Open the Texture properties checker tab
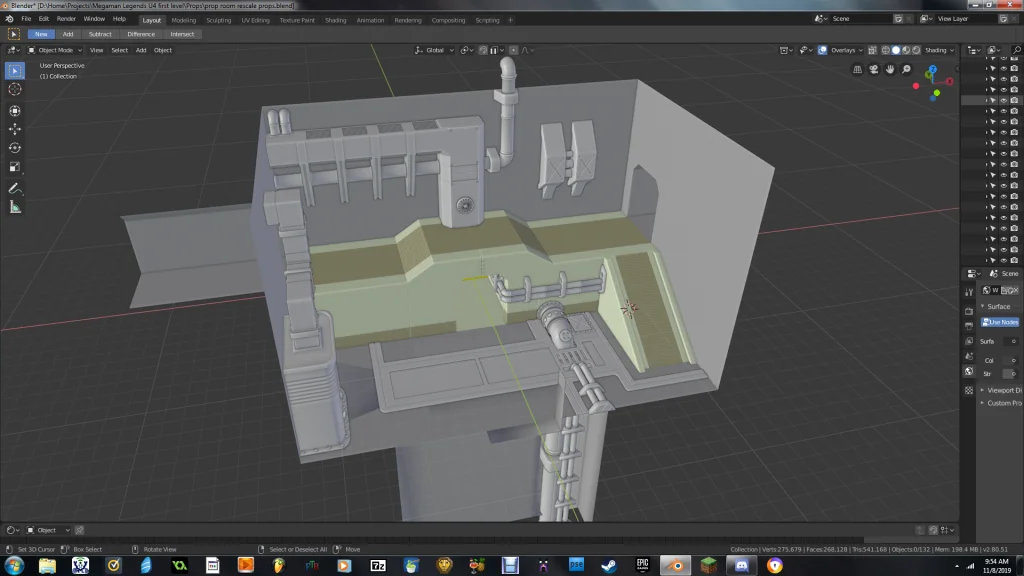 tap(969, 390)
